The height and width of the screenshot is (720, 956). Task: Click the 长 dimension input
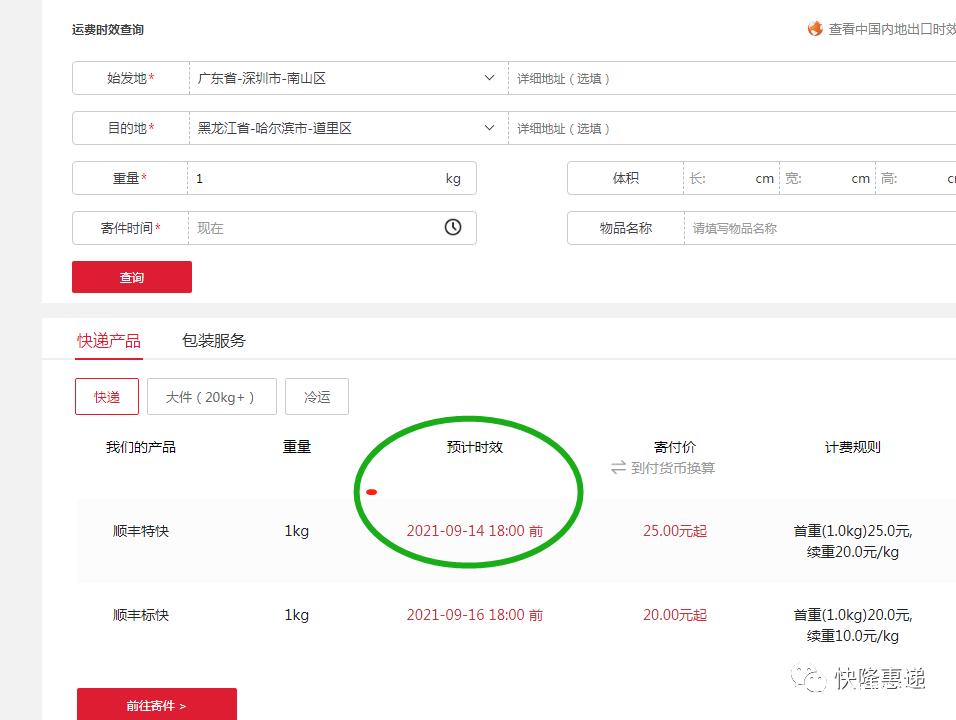731,178
